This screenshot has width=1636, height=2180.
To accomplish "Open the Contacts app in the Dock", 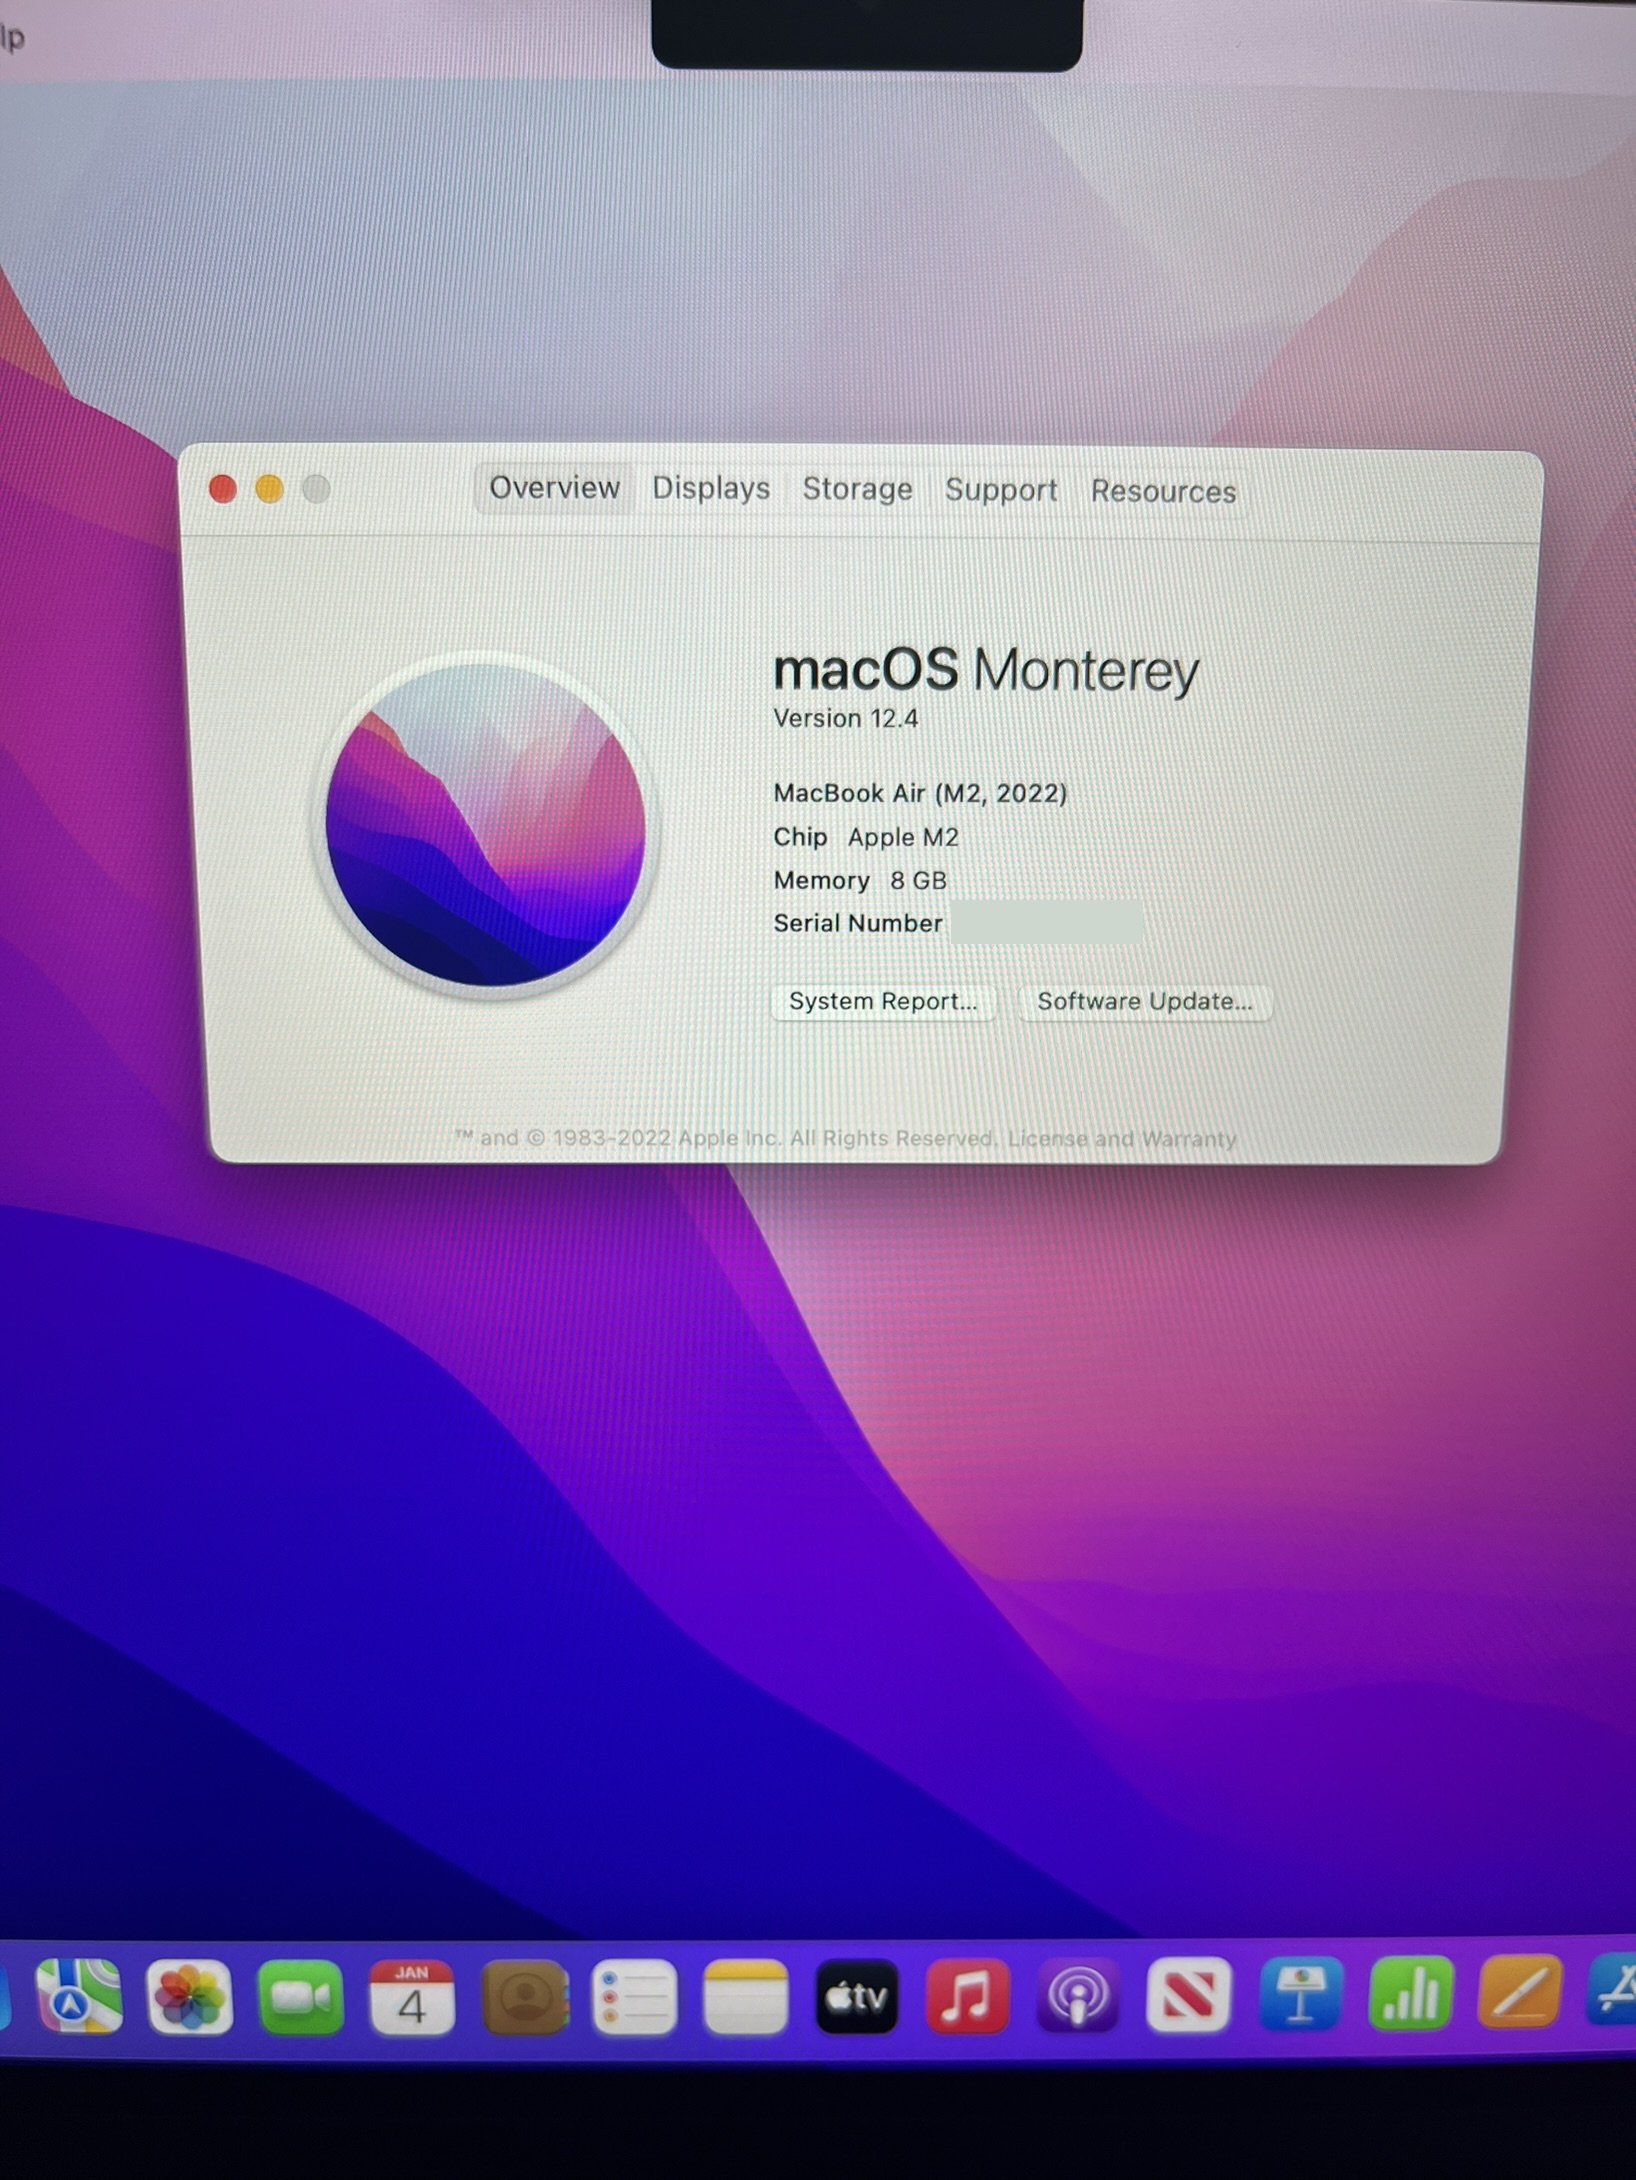I will point(525,1997).
